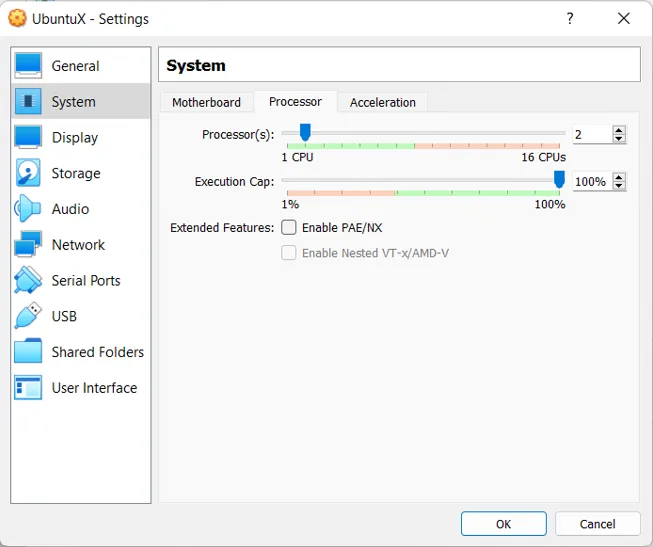
Task: Switch to the Motherboard tab
Action: click(x=207, y=102)
